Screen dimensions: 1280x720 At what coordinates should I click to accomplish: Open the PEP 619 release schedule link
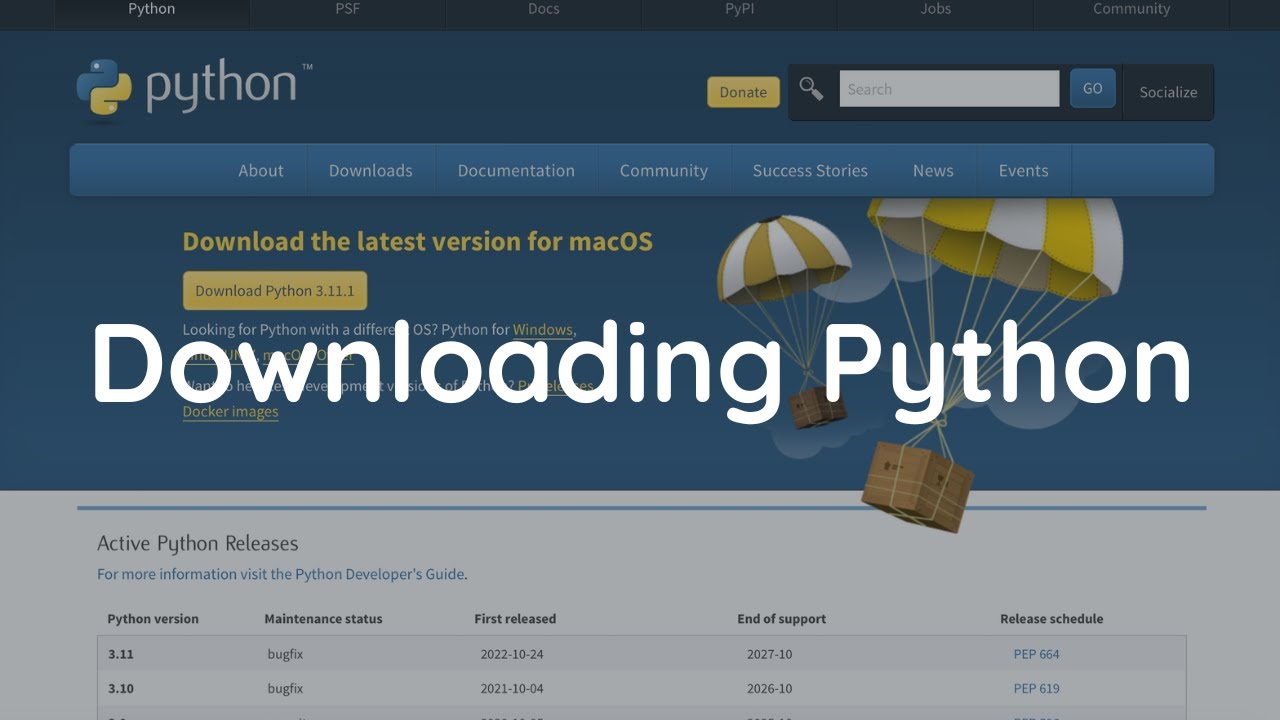[x=1036, y=688]
